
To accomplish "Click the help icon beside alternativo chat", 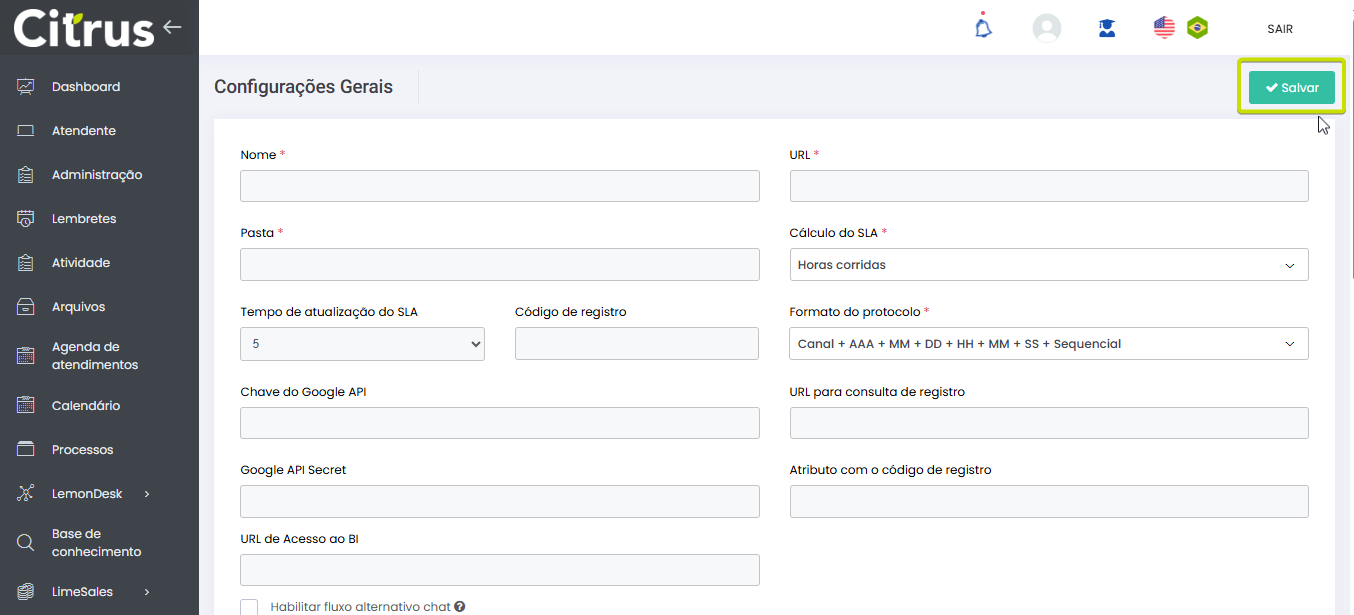I will (x=459, y=607).
